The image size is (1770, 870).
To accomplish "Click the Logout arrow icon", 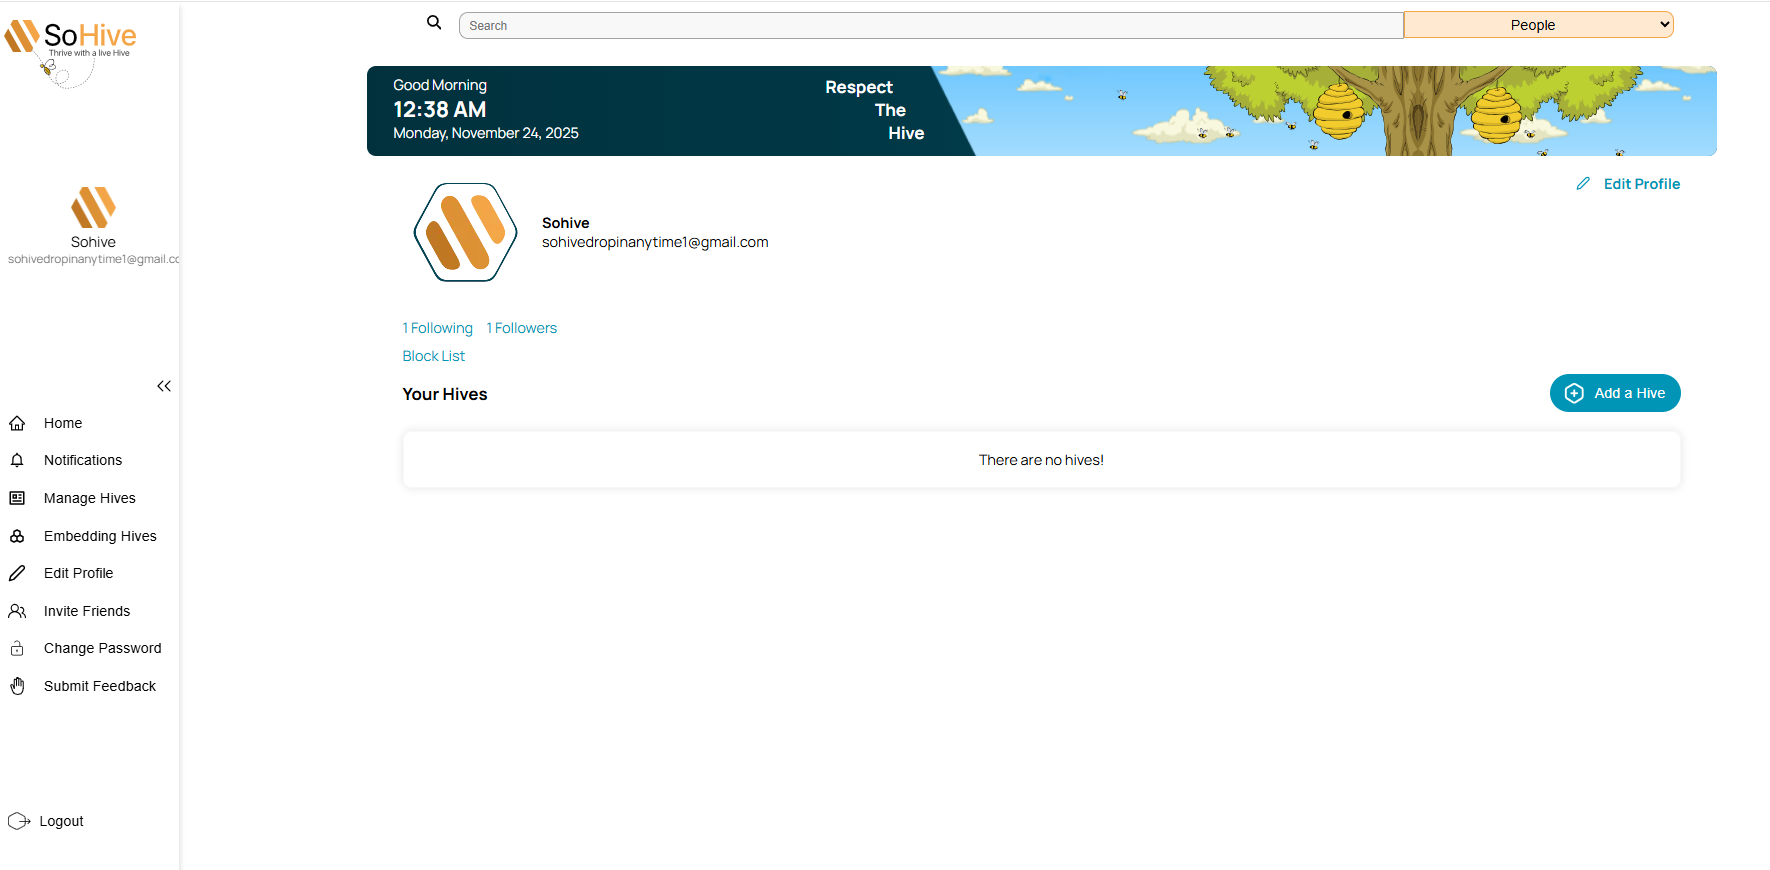I will point(19,821).
